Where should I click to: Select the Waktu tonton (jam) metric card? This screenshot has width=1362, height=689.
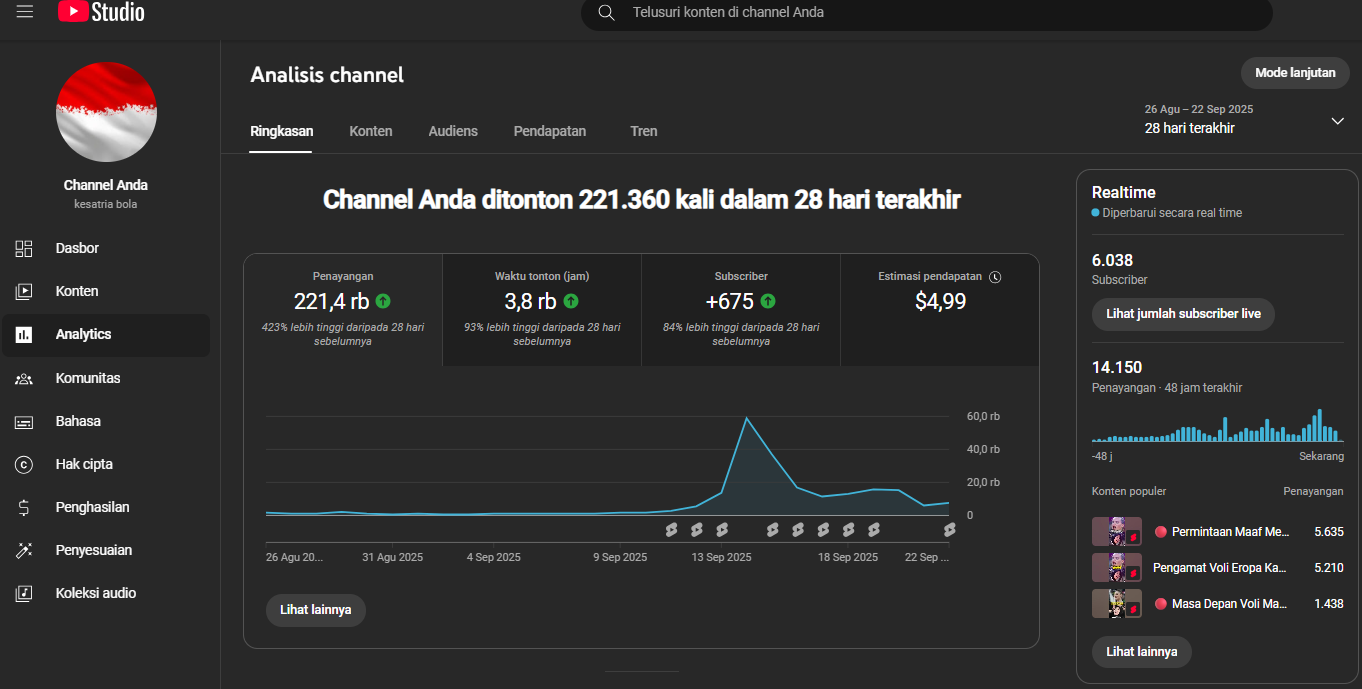pyautogui.click(x=541, y=309)
